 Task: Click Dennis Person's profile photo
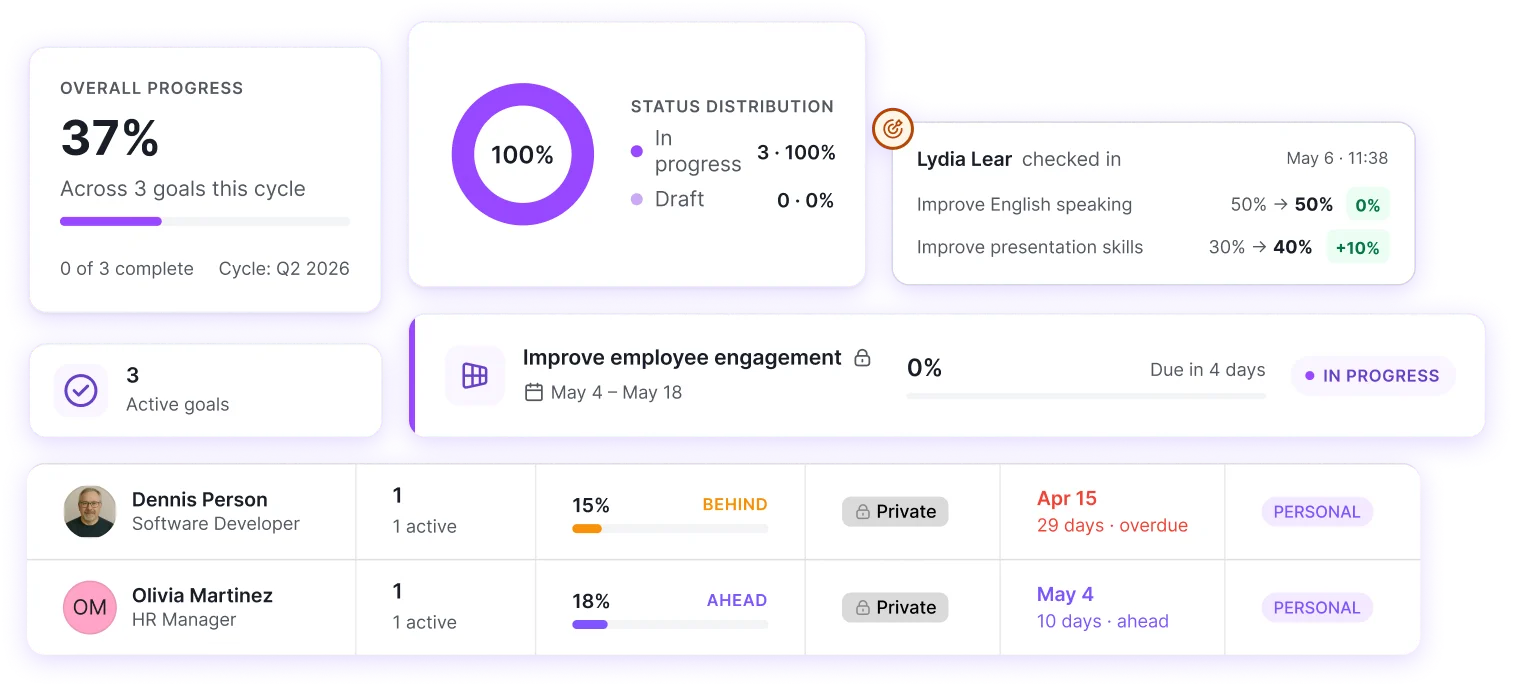[90, 511]
